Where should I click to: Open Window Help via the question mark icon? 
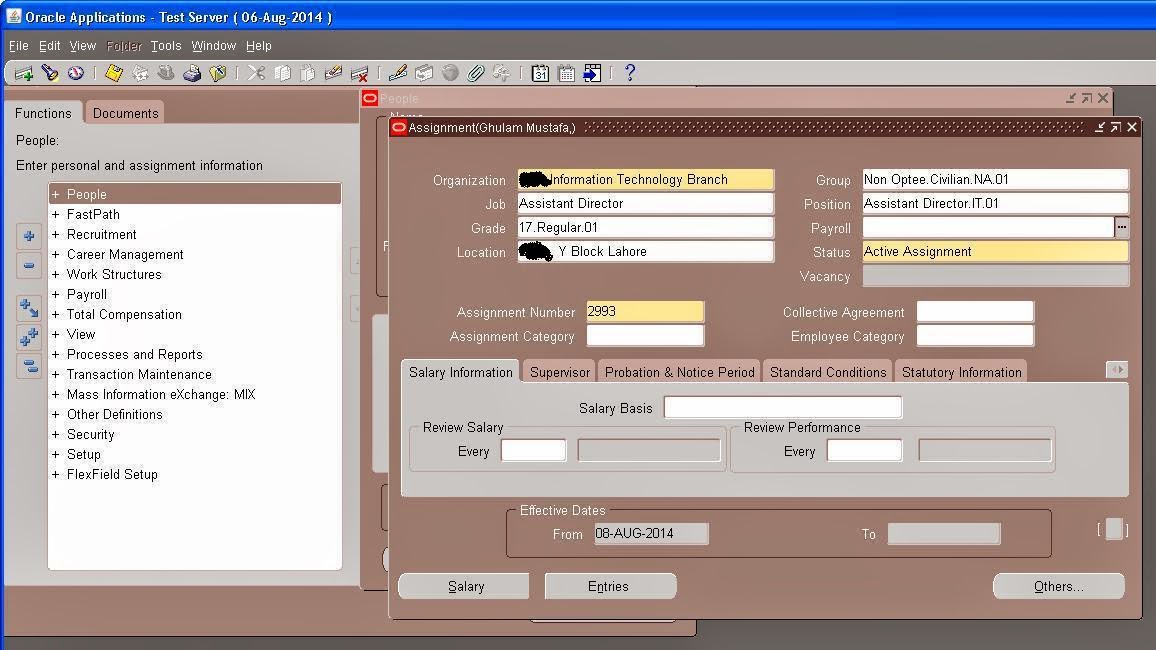point(630,72)
